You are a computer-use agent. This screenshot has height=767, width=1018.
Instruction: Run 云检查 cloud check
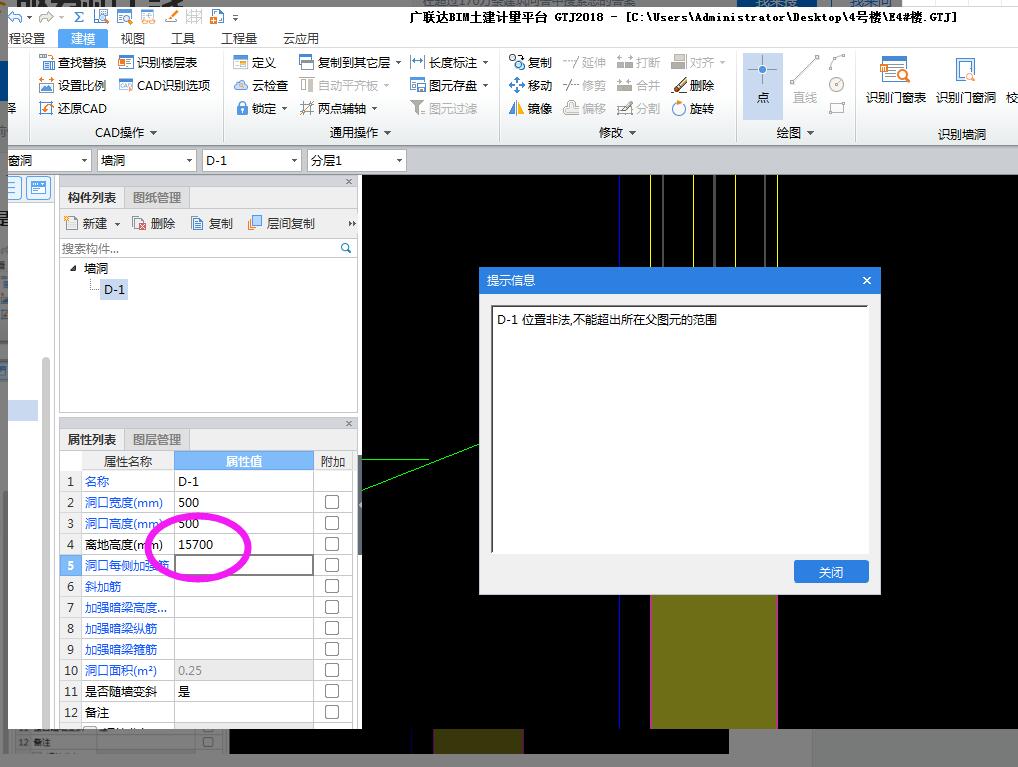[261, 85]
